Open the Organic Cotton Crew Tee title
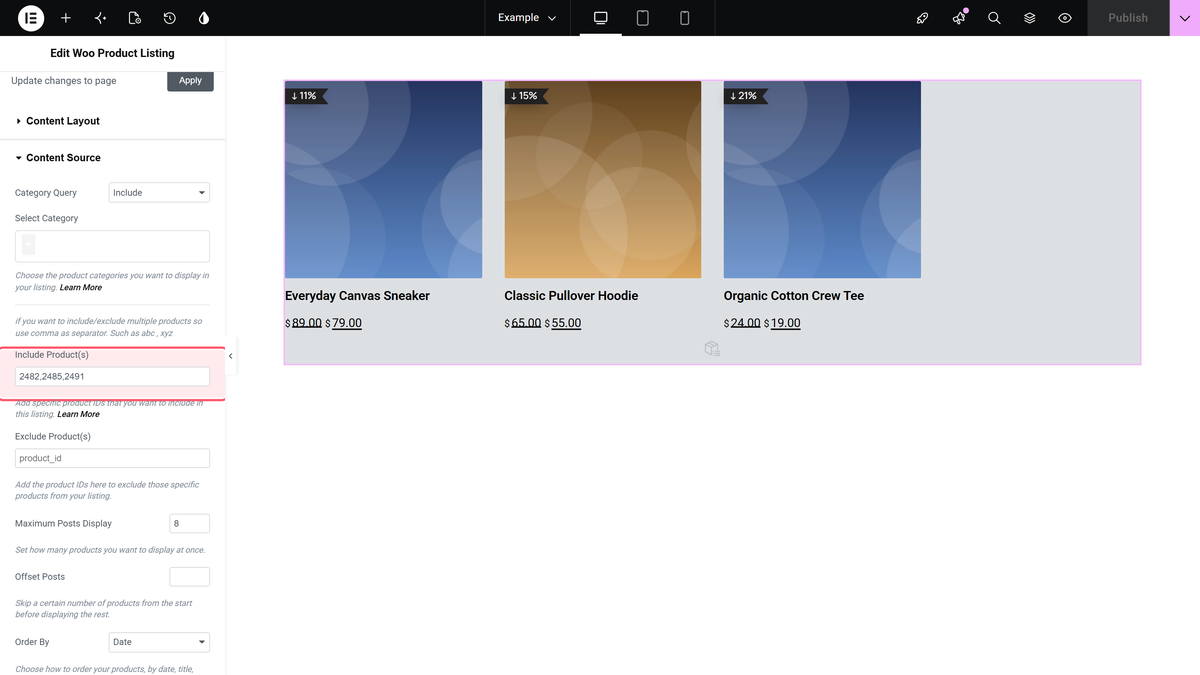Image resolution: width=1200 pixels, height=675 pixels. point(794,296)
